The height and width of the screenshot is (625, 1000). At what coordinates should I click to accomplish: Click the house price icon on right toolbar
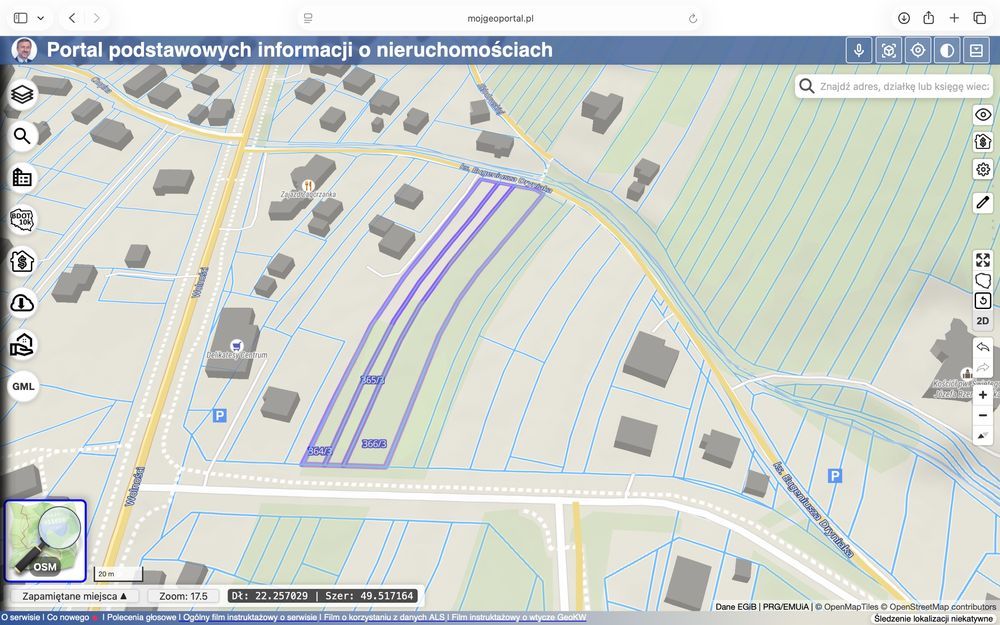[983, 142]
